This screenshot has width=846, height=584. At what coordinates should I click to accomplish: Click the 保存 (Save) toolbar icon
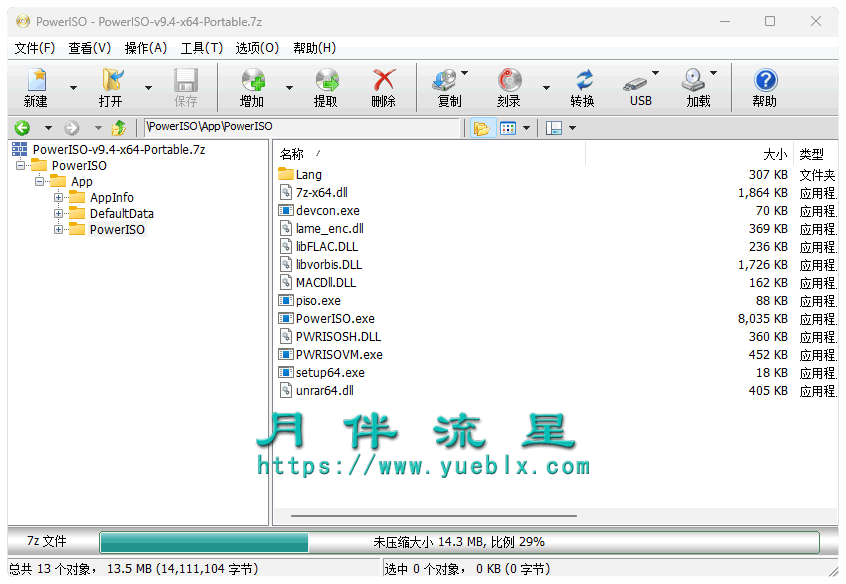click(186, 80)
